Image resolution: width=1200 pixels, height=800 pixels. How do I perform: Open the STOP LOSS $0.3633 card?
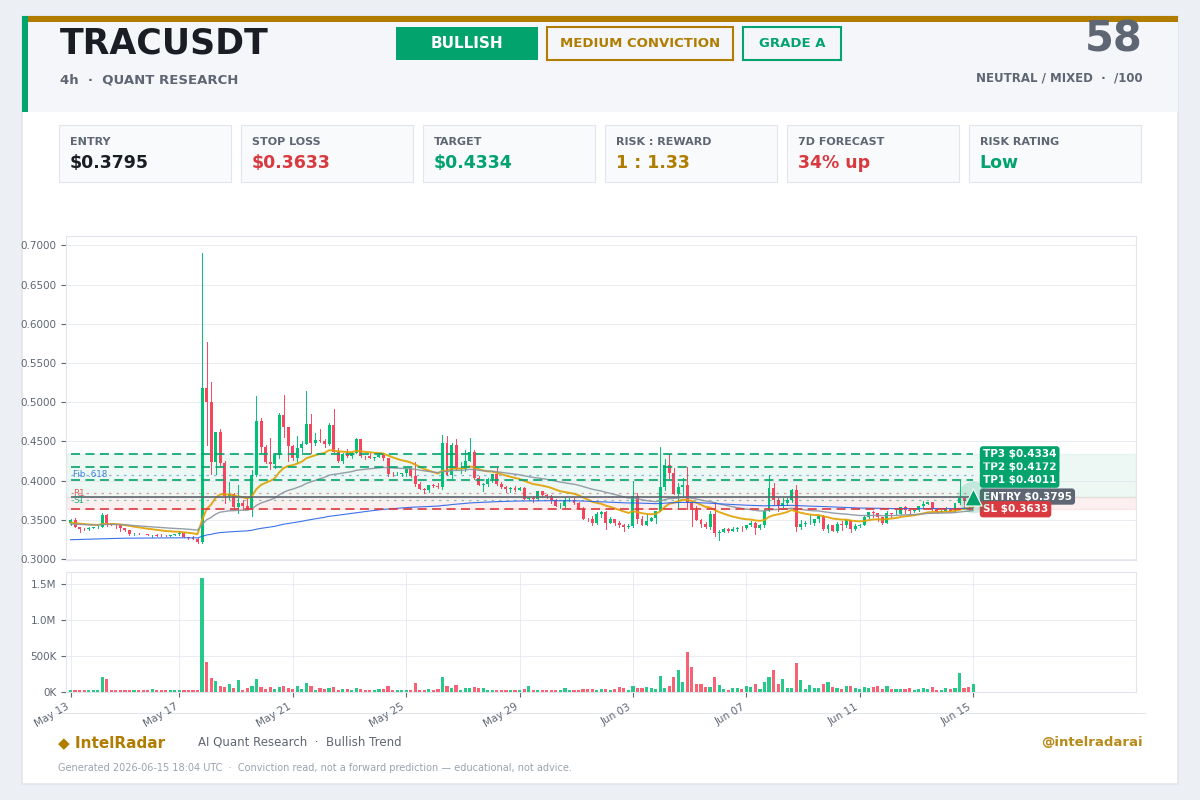(x=327, y=153)
